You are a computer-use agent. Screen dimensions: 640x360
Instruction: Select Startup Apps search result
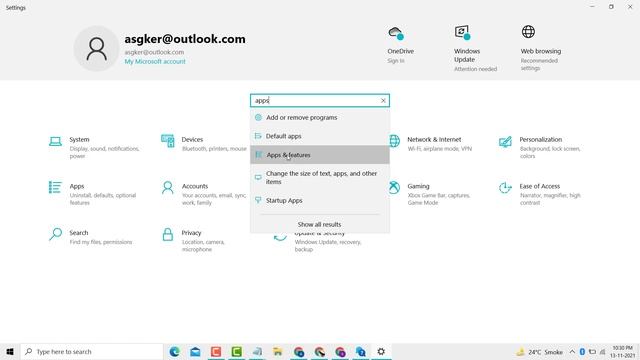tap(320, 200)
